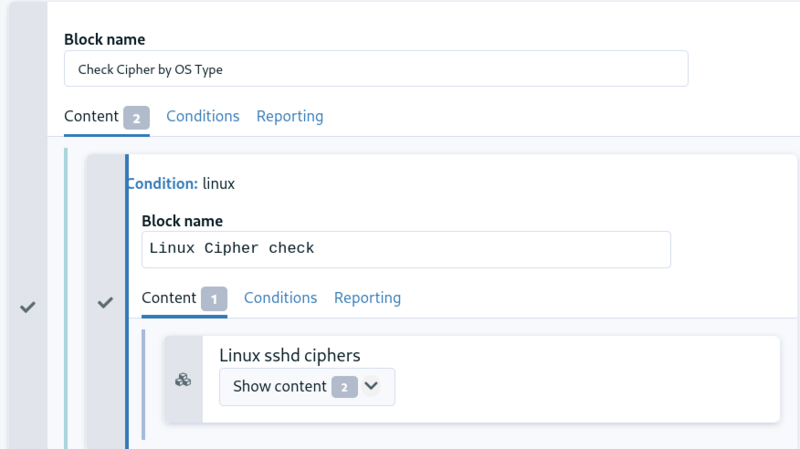Click the Linux Cipher check block name field
Viewport: 800px width, 449px height.
(x=406, y=250)
